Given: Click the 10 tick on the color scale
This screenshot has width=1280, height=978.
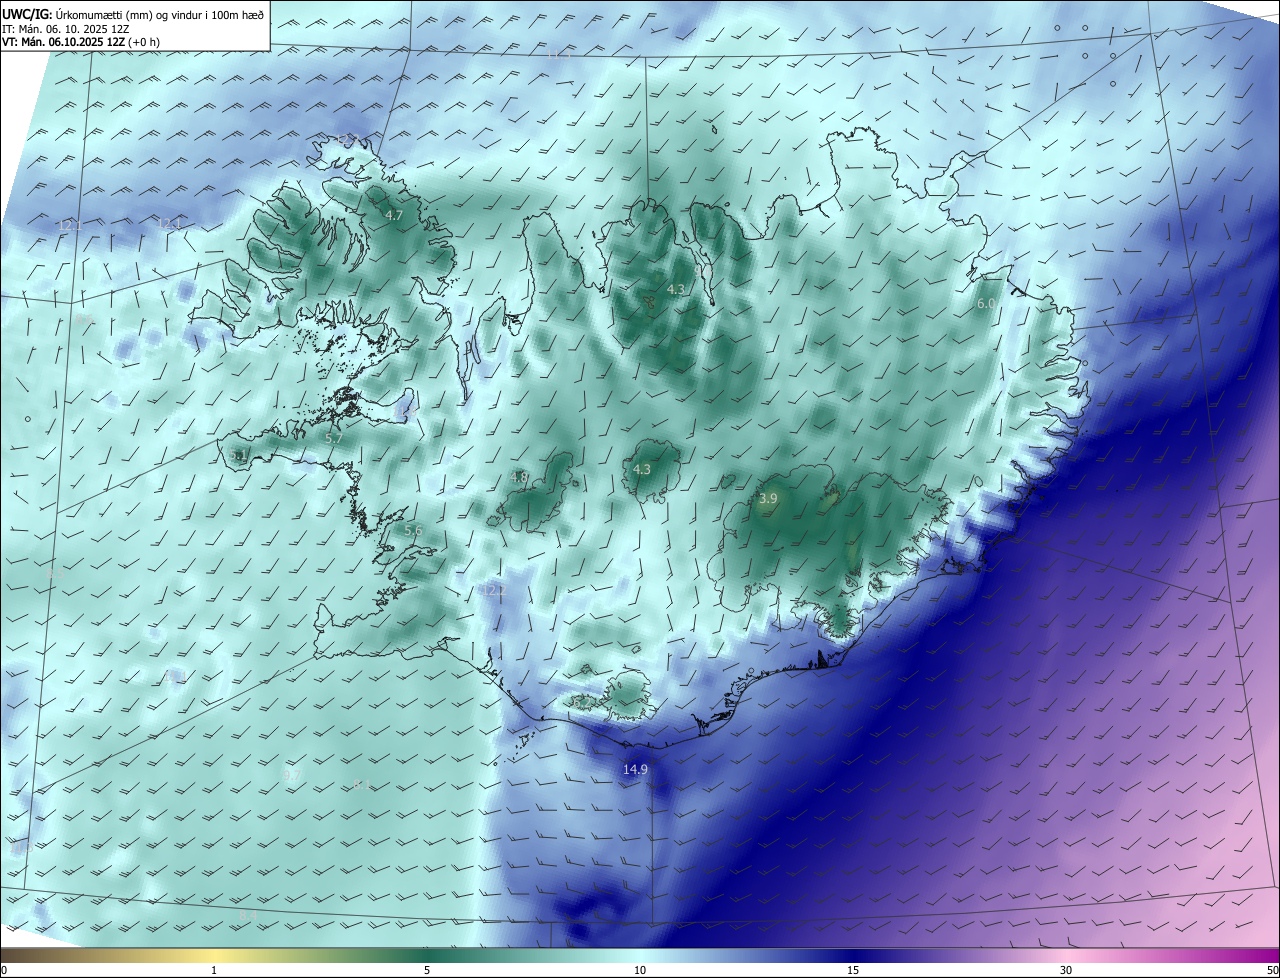Looking at the screenshot, I should pyautogui.click(x=640, y=970).
